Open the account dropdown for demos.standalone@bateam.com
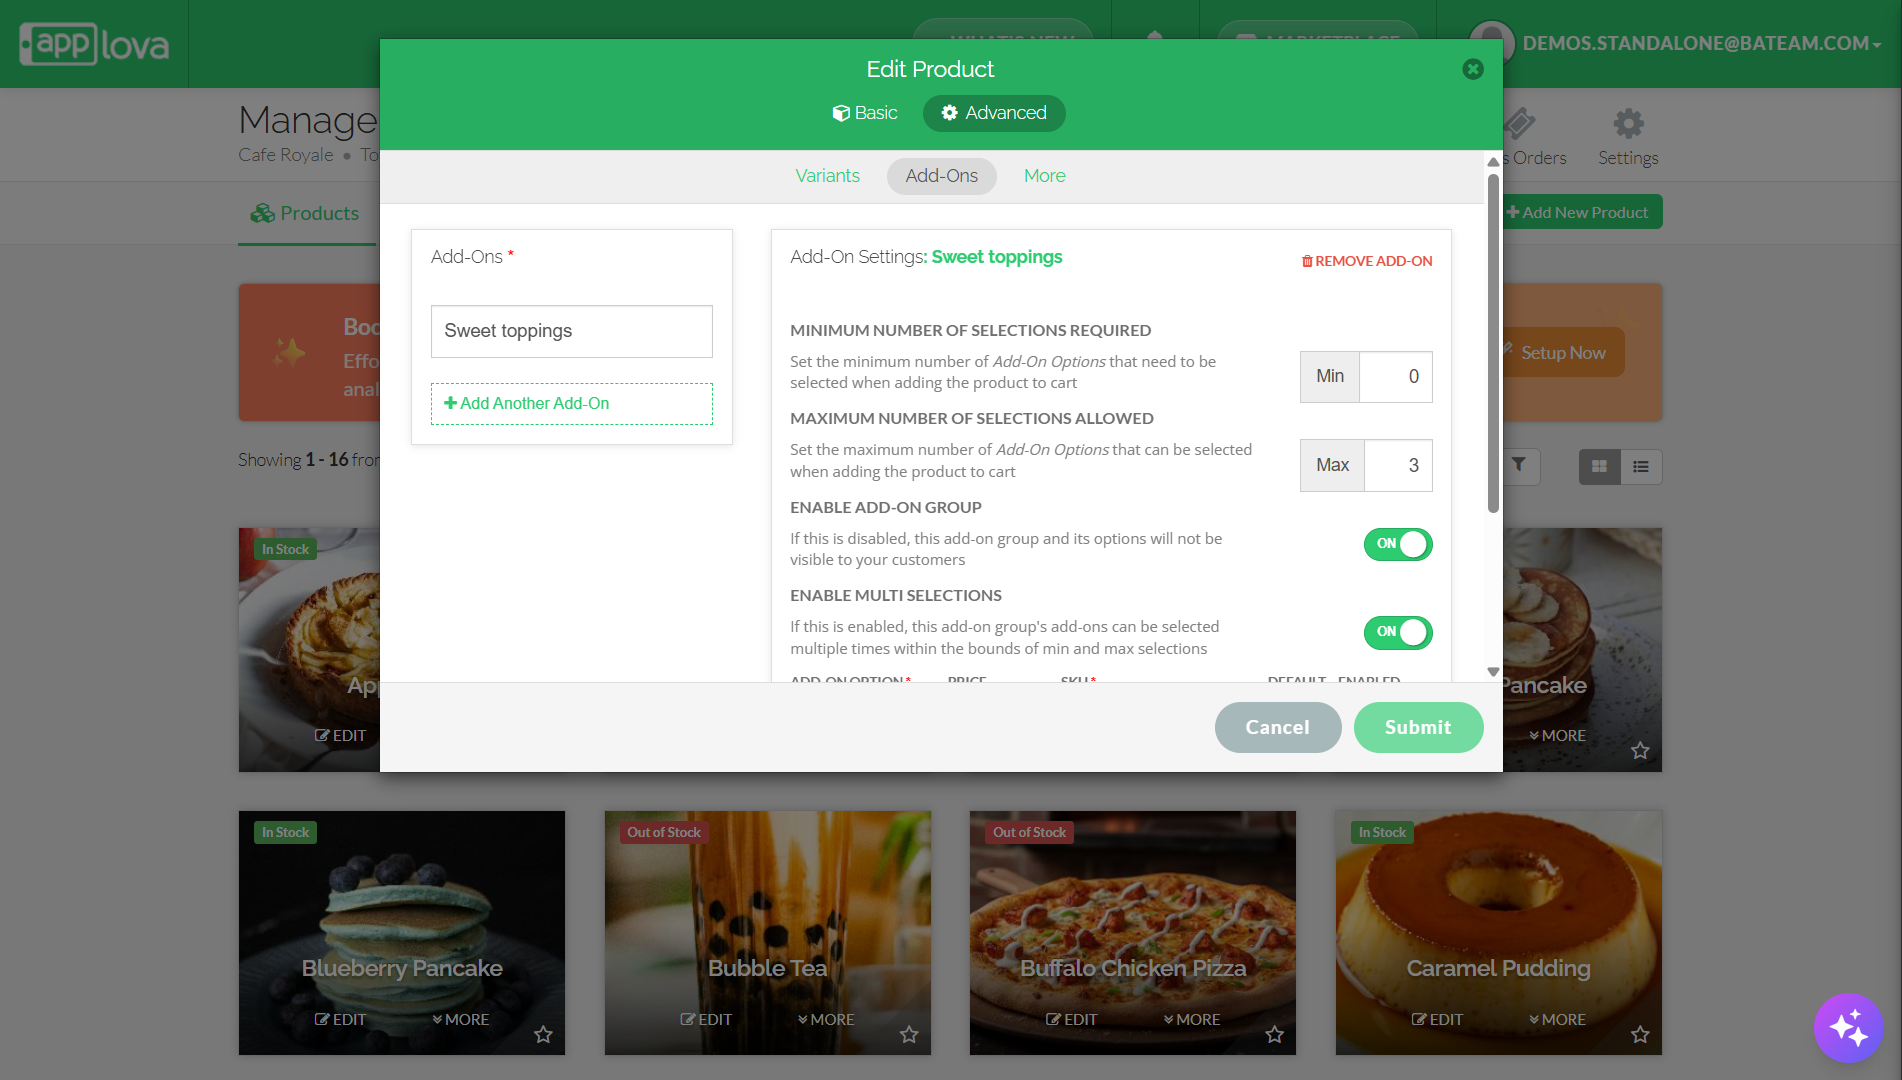Image resolution: width=1902 pixels, height=1080 pixels. pos(1701,44)
